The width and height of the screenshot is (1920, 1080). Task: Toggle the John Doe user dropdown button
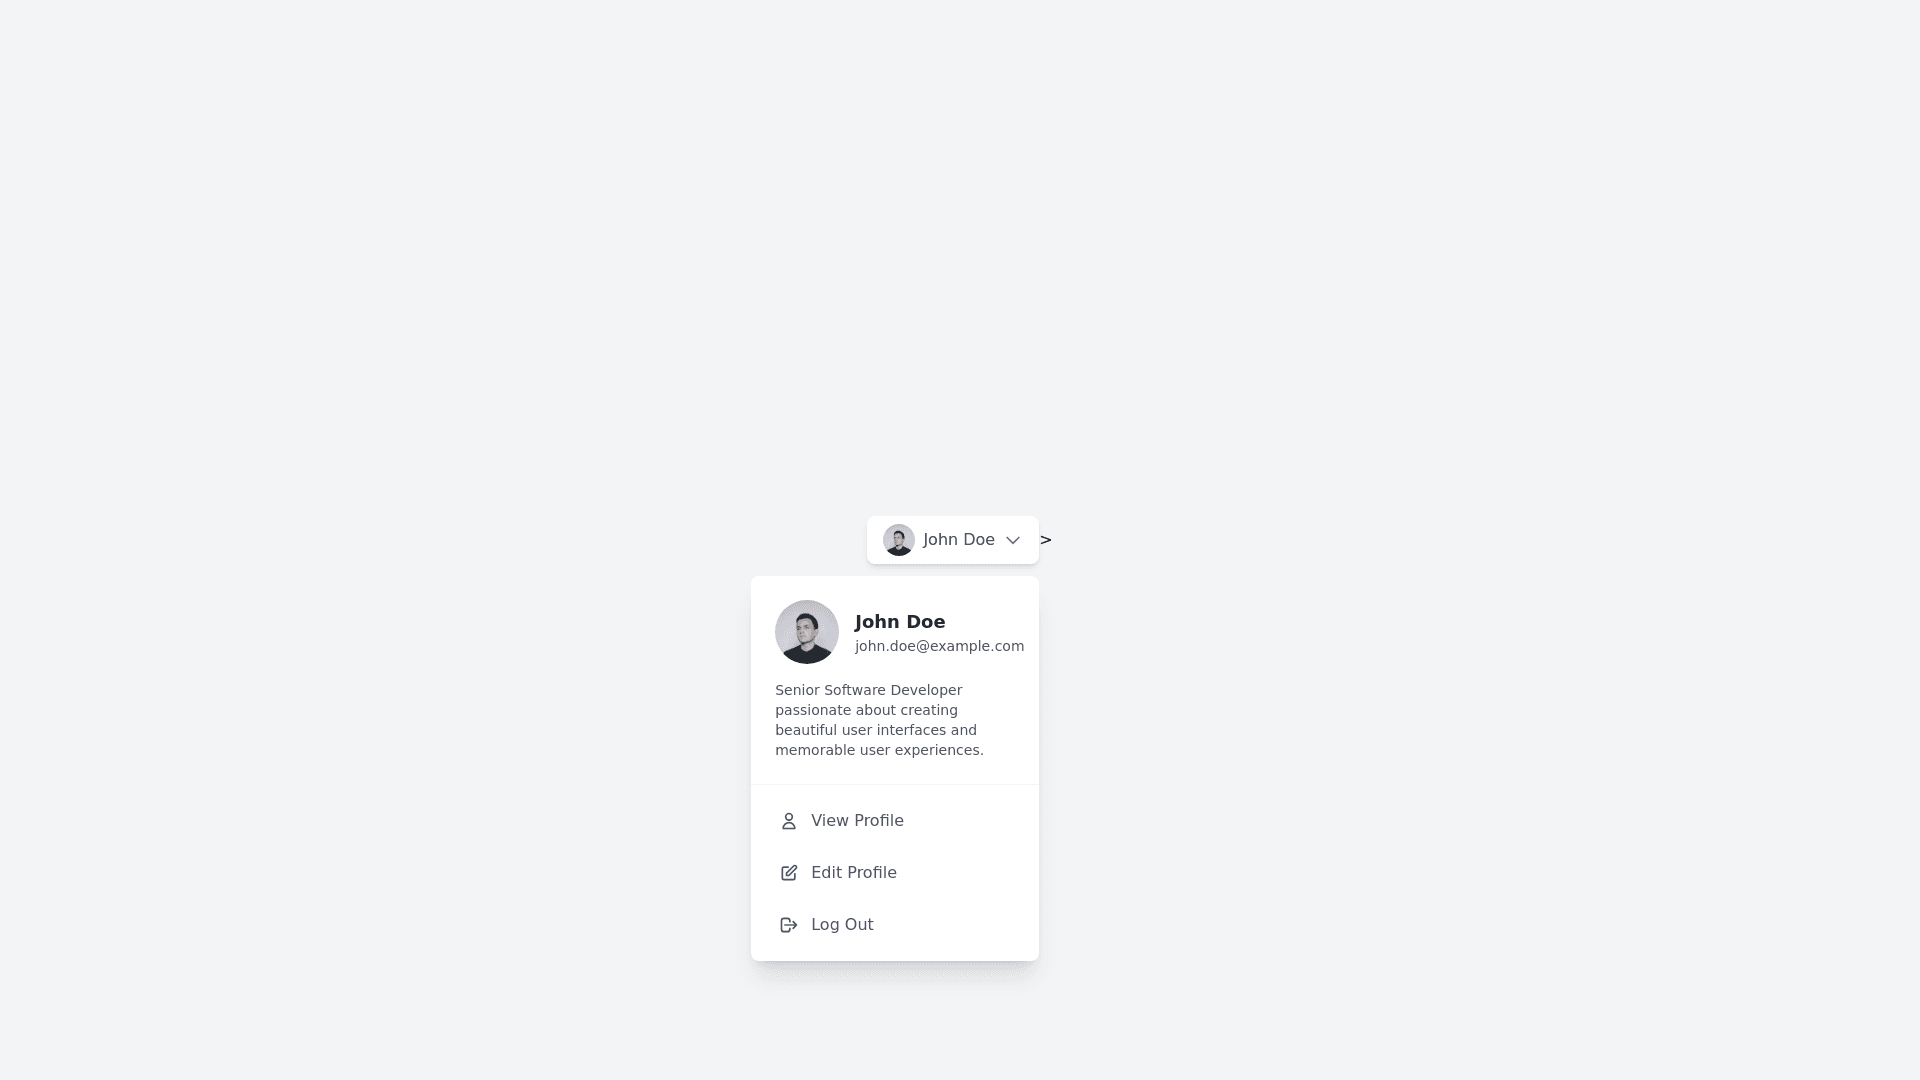tap(952, 540)
